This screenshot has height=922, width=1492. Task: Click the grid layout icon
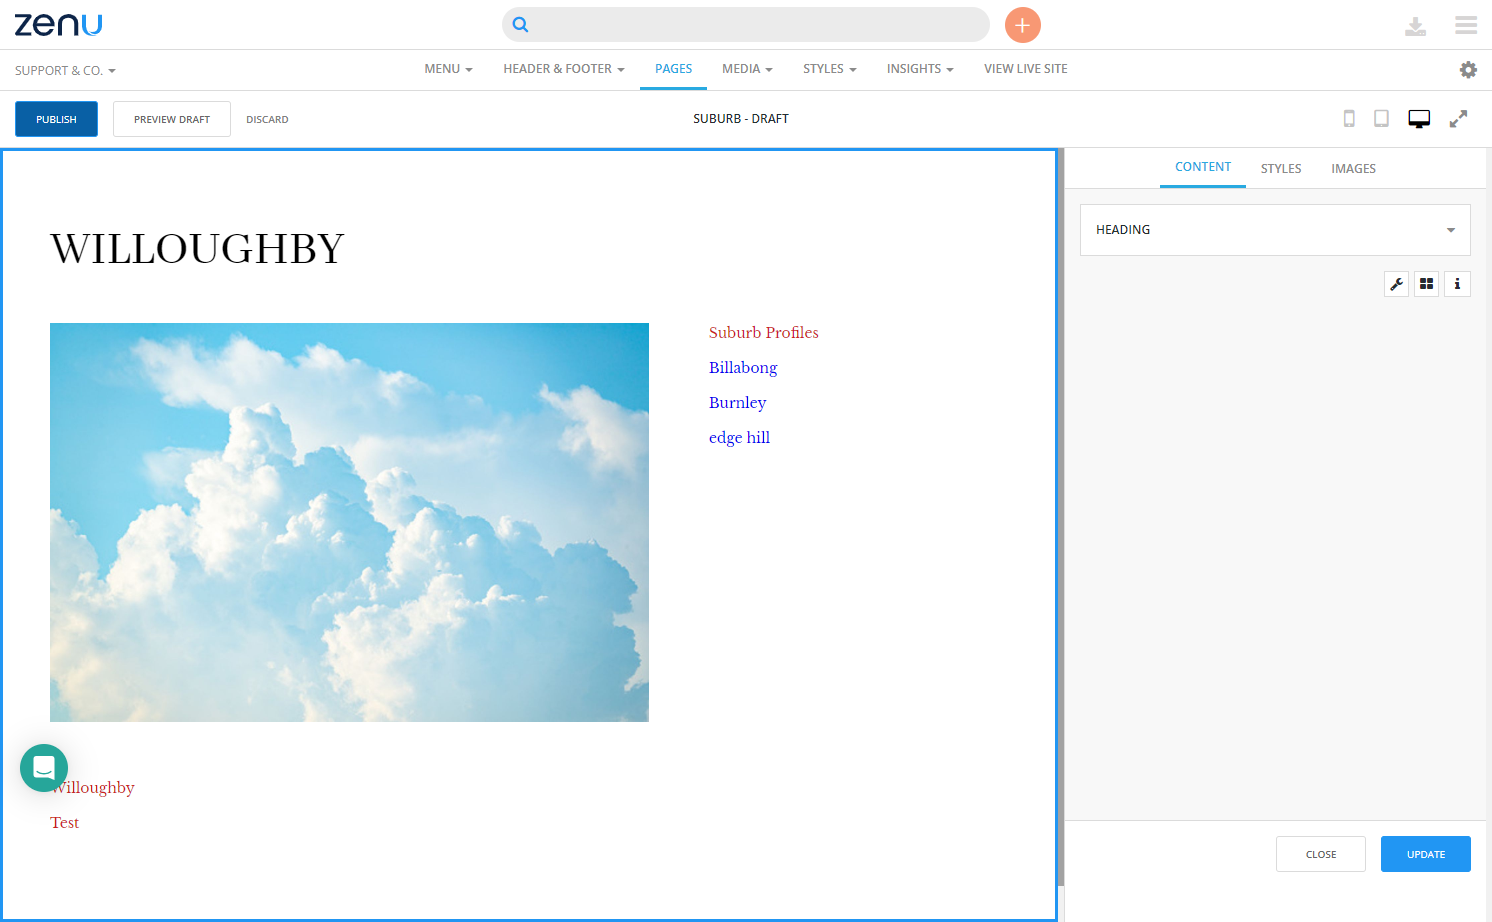pos(1427,284)
